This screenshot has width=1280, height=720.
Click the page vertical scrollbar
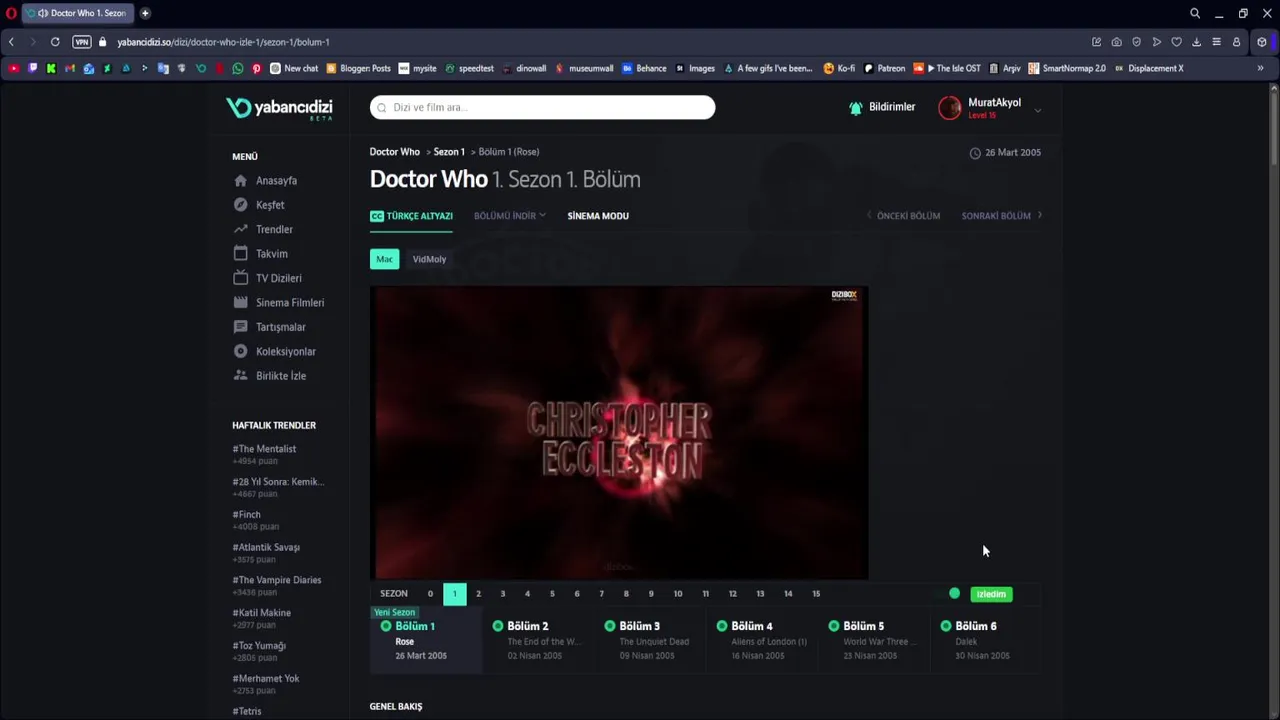coord(1273,130)
